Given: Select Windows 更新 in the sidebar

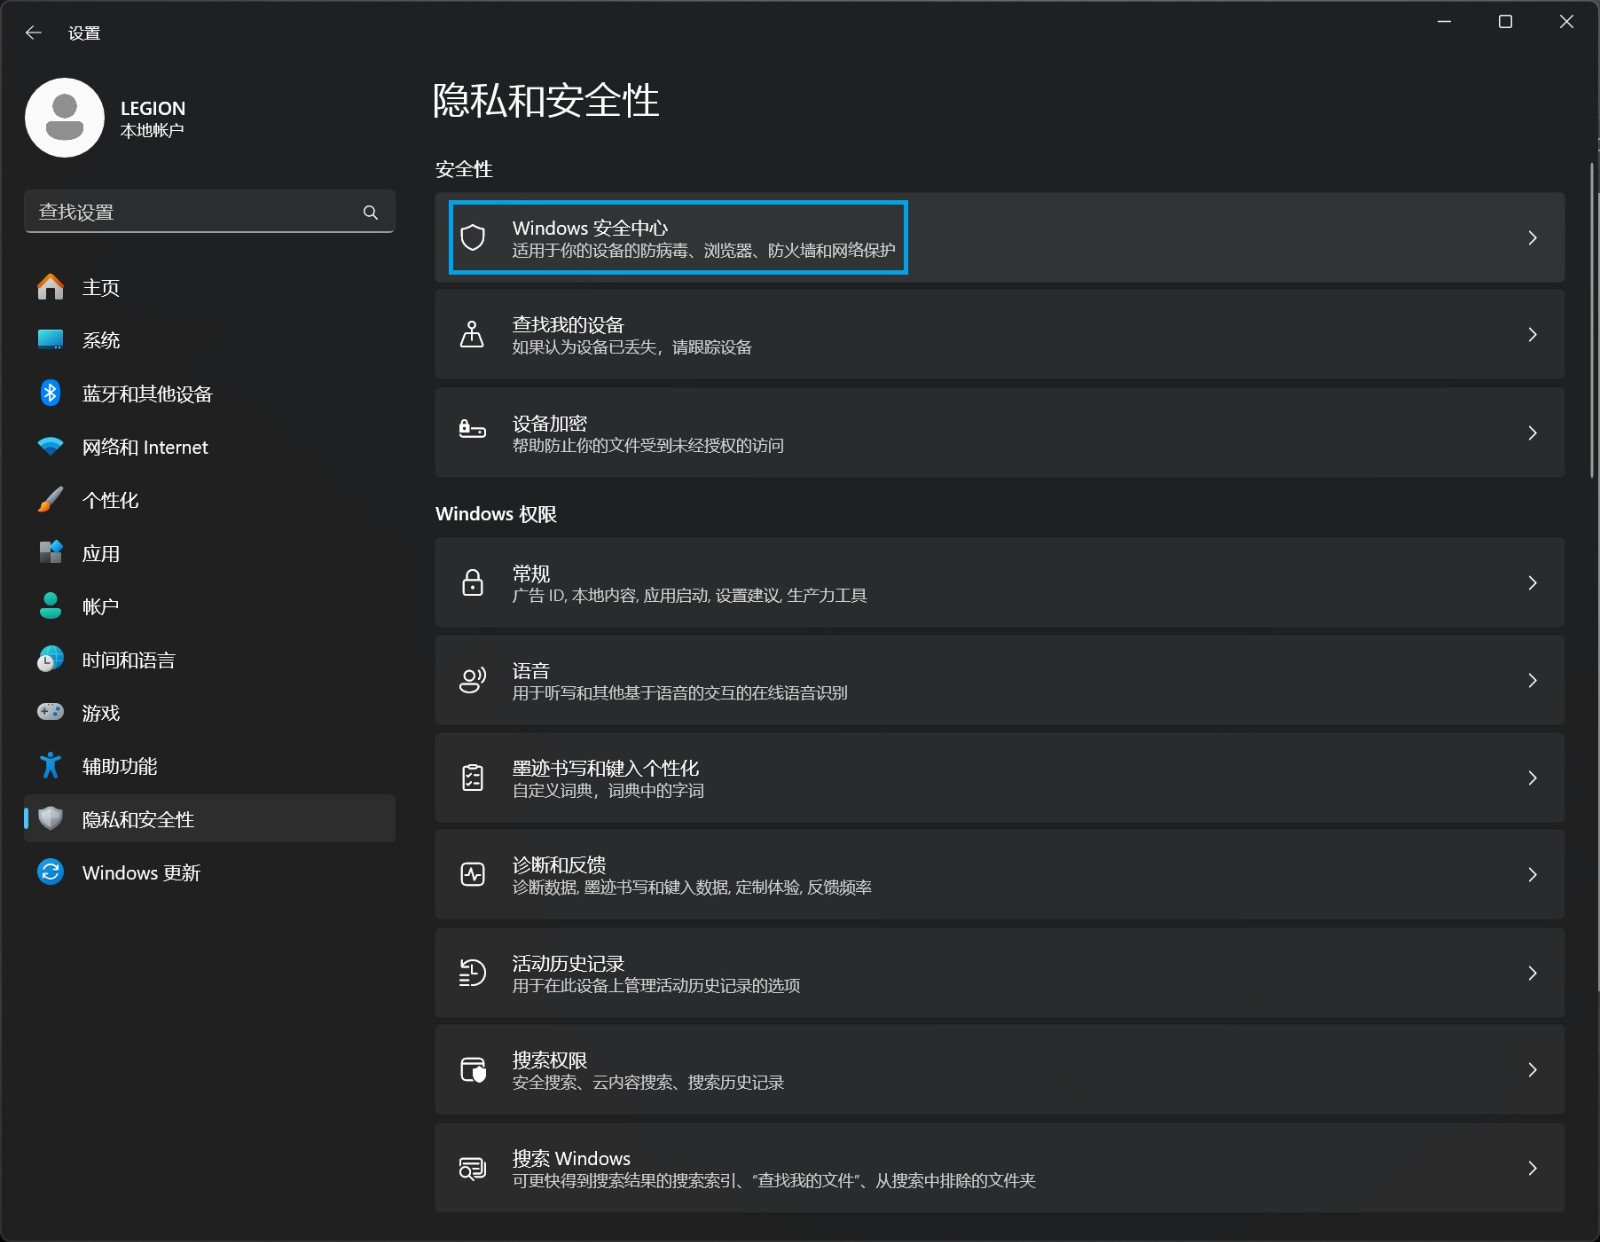Looking at the screenshot, I should pyautogui.click(x=210, y=872).
